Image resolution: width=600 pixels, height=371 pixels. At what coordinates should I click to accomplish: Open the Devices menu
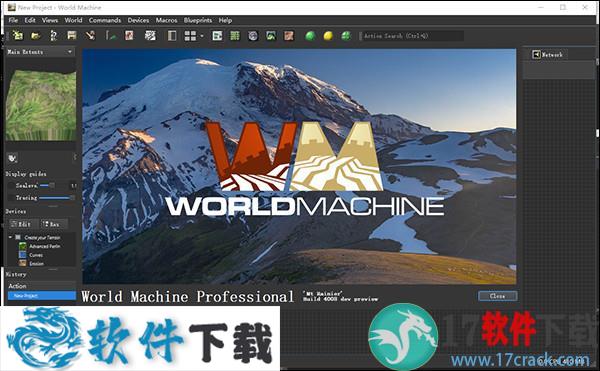click(x=138, y=20)
